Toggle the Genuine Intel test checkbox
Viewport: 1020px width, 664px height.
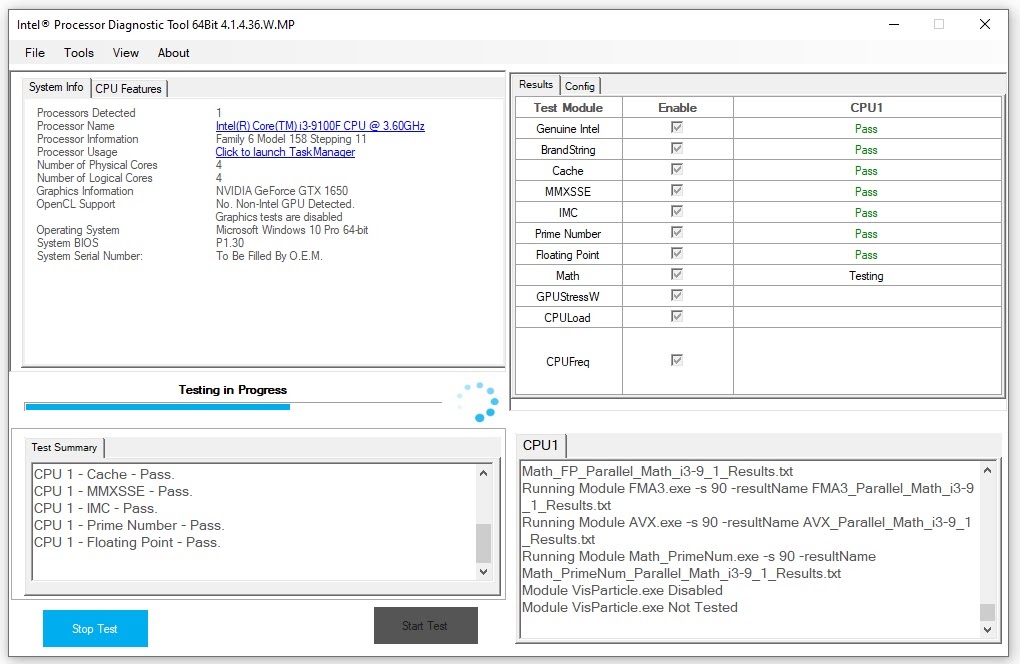(x=677, y=127)
